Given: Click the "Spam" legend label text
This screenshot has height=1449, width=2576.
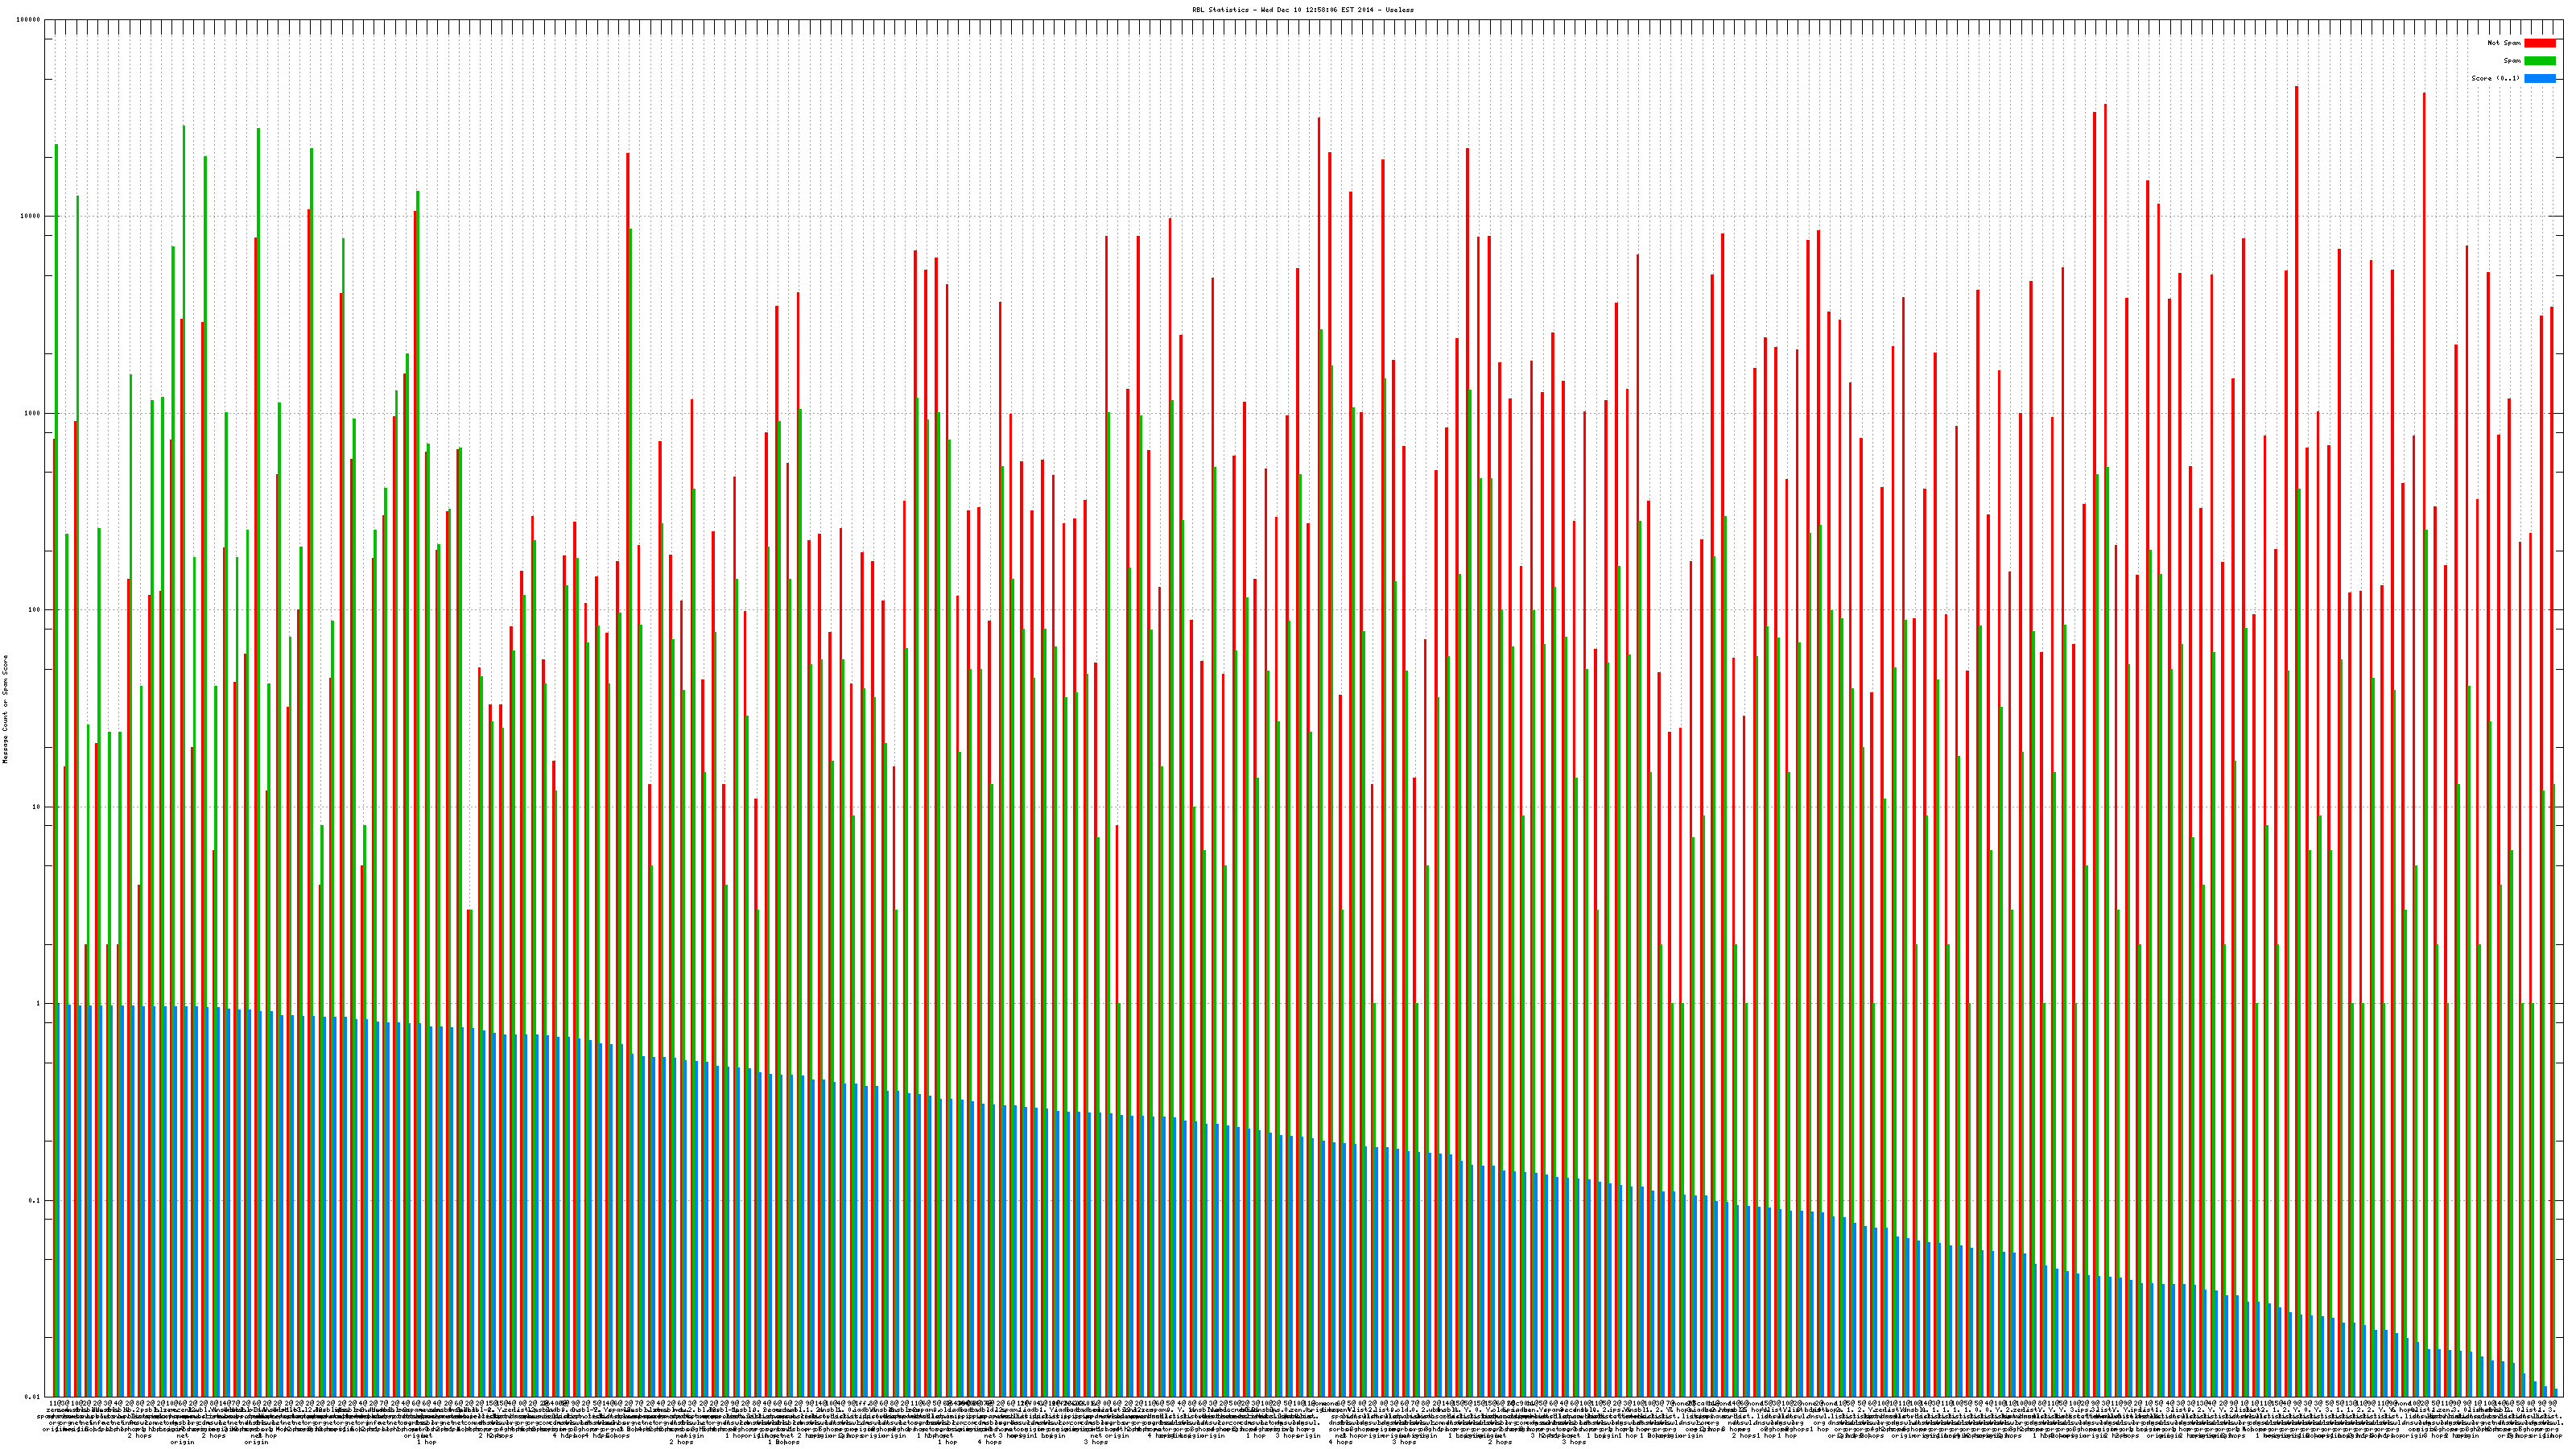Looking at the screenshot, I should [x=2512, y=61].
